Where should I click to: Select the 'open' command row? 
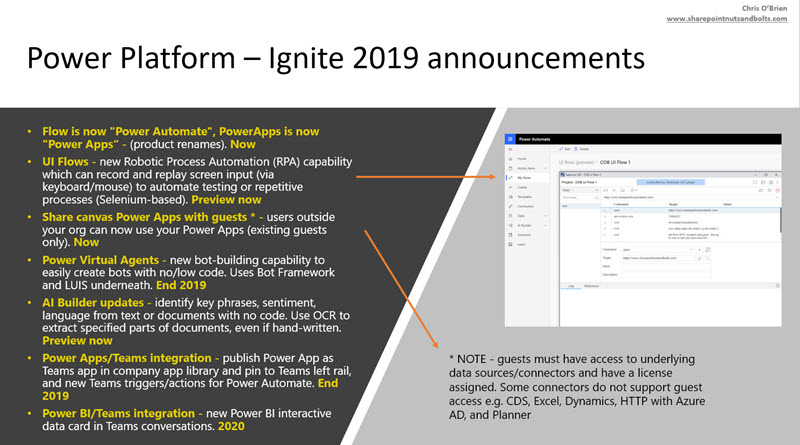690,210
